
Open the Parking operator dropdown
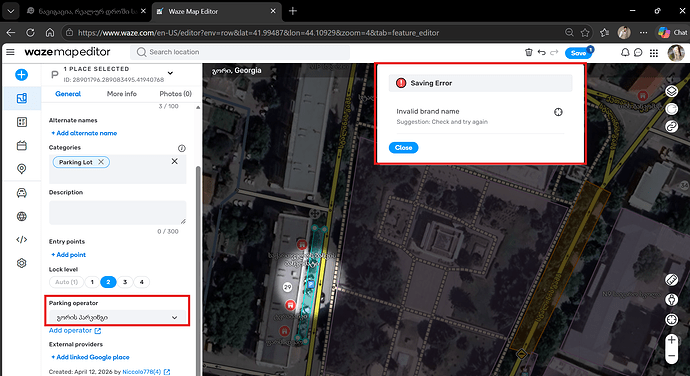point(117,317)
